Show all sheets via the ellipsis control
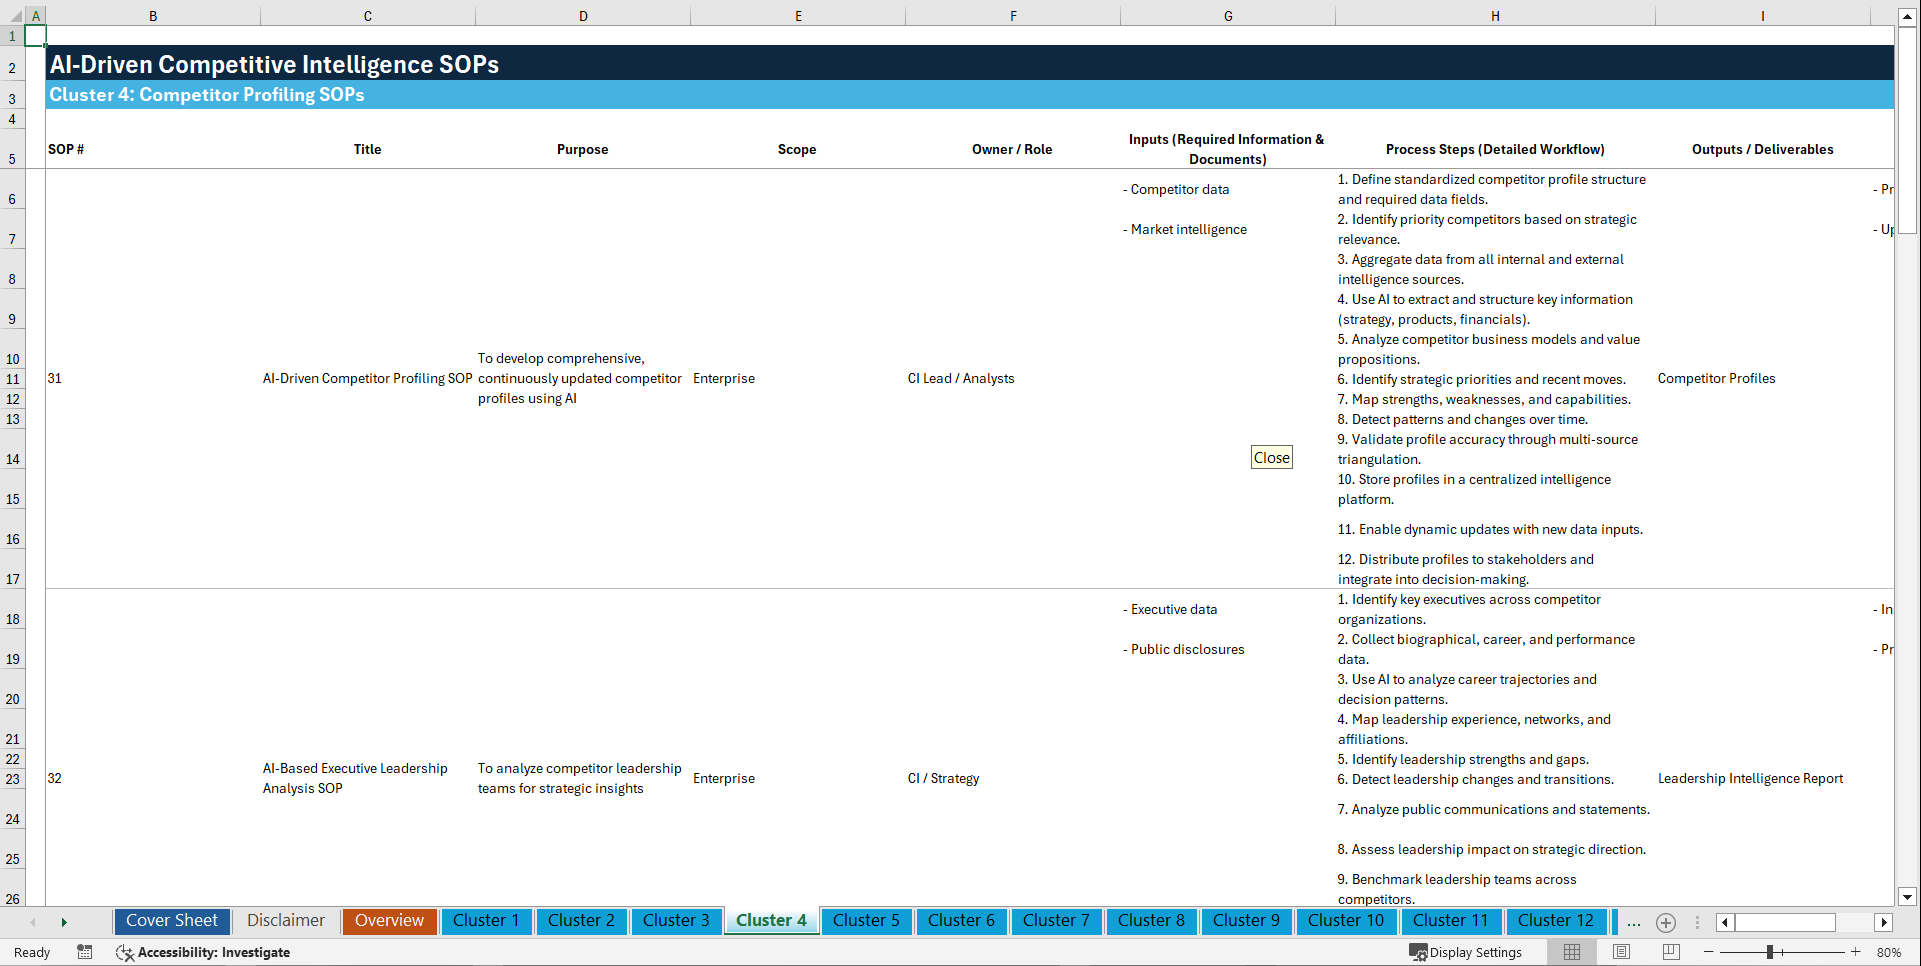The height and width of the screenshot is (966, 1921). [1634, 923]
